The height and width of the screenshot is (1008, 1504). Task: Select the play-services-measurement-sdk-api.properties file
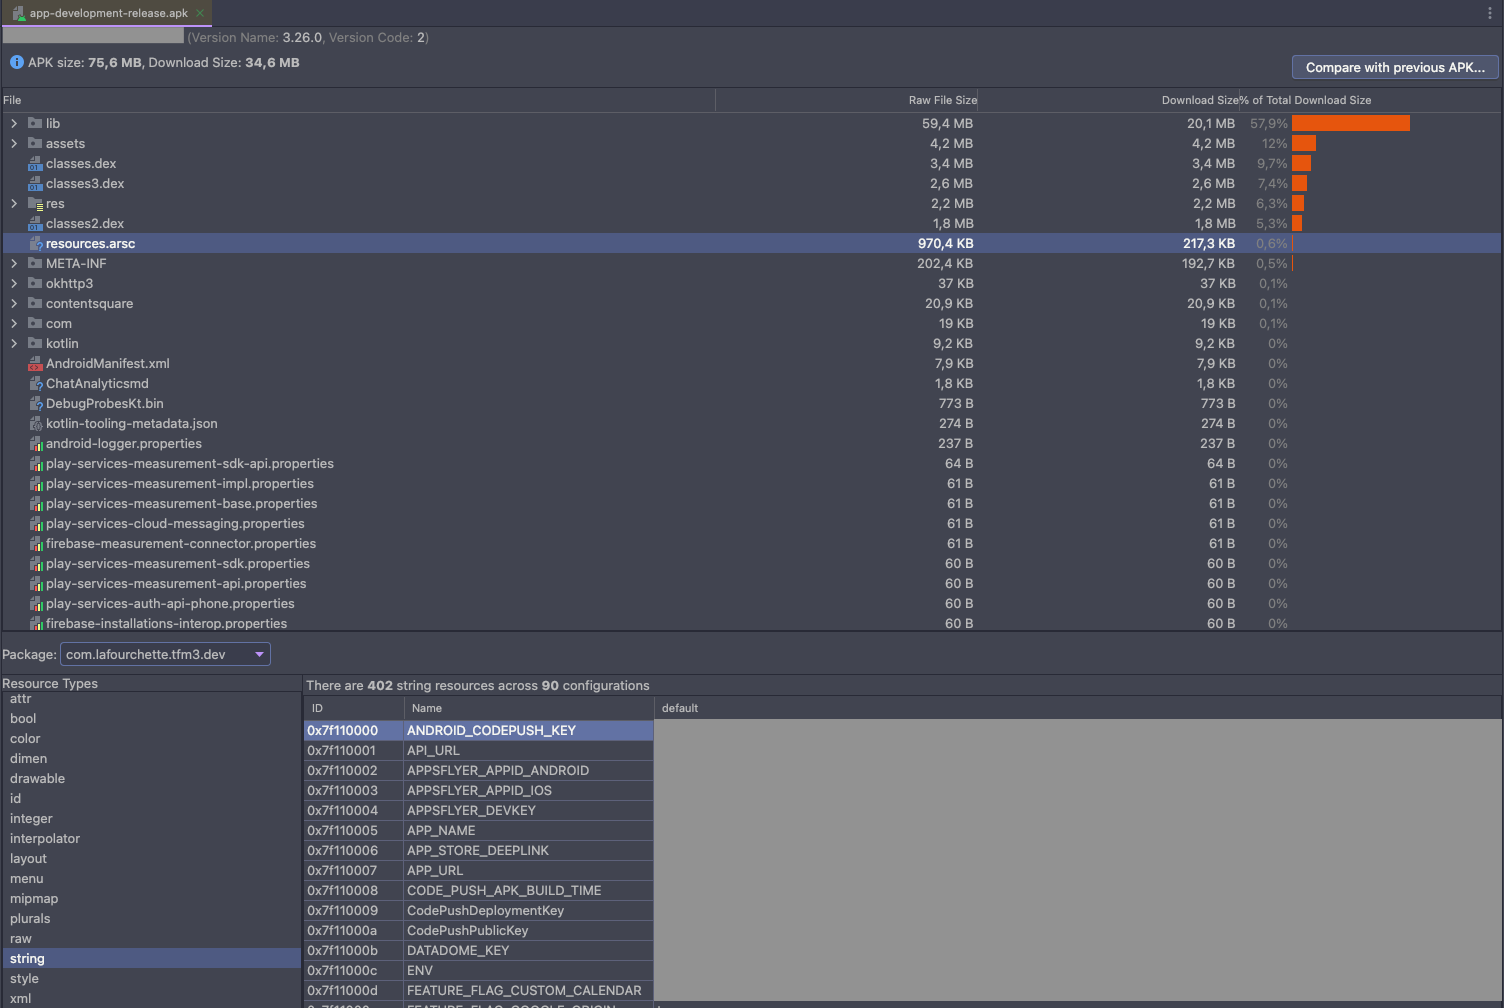[751, 464]
